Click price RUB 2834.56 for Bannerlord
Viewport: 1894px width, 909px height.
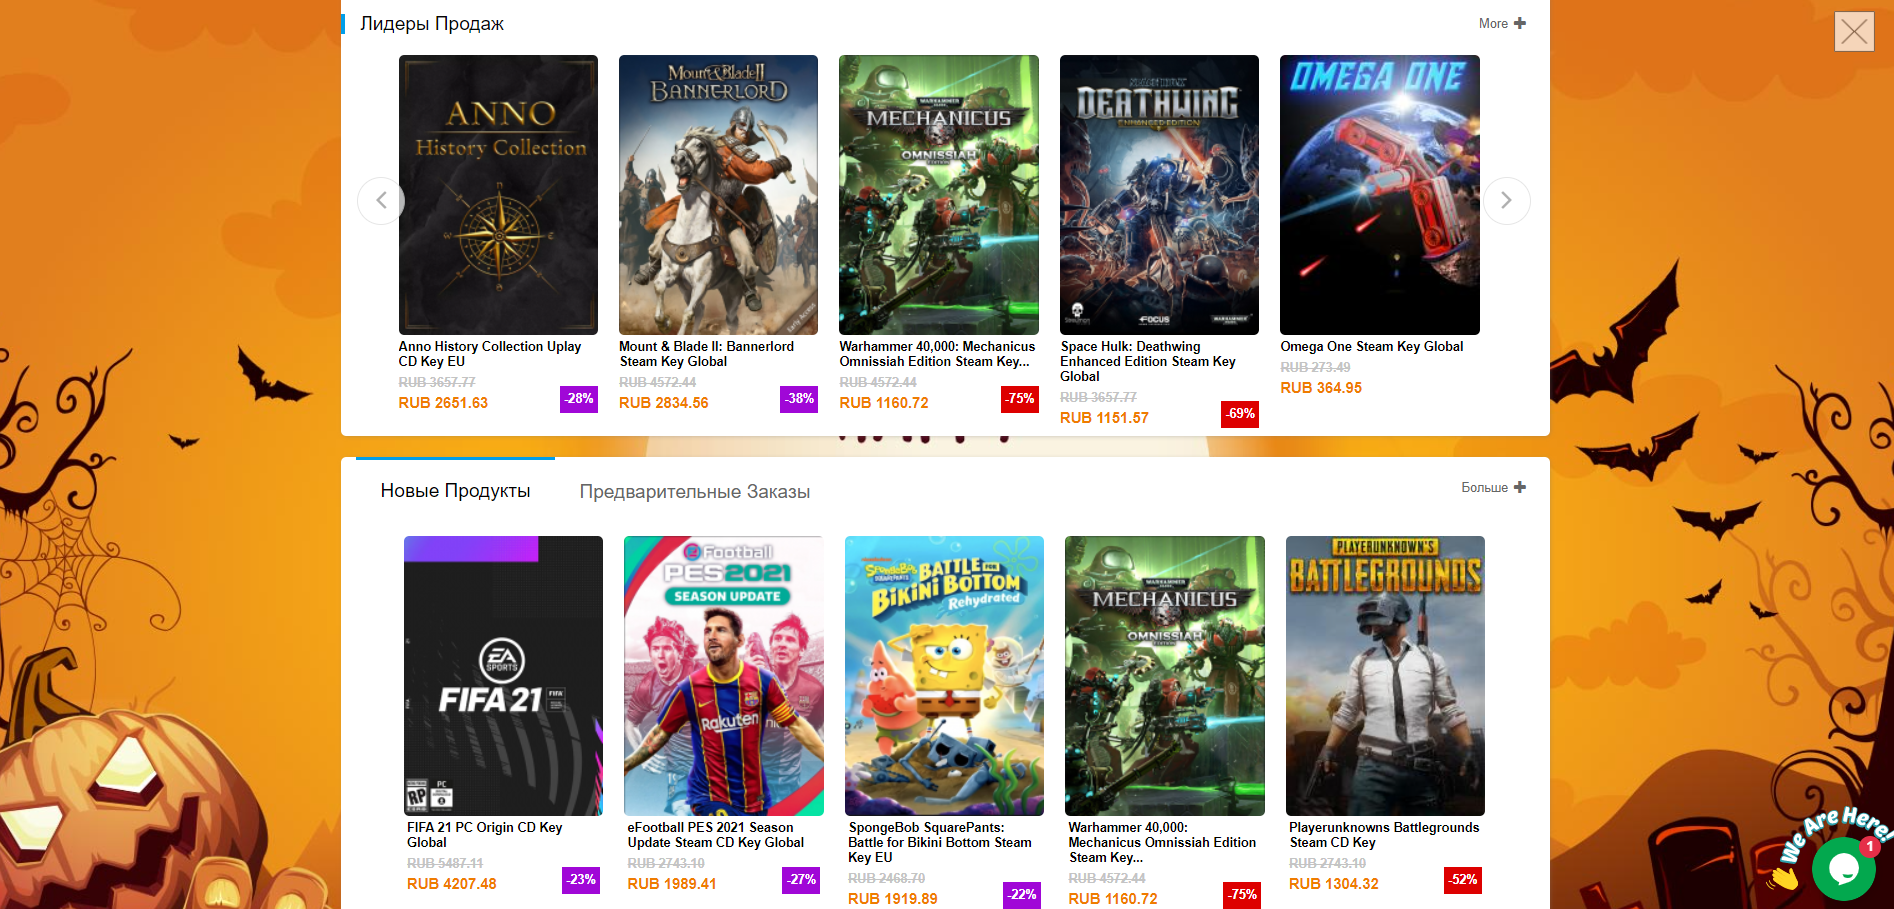coord(664,403)
